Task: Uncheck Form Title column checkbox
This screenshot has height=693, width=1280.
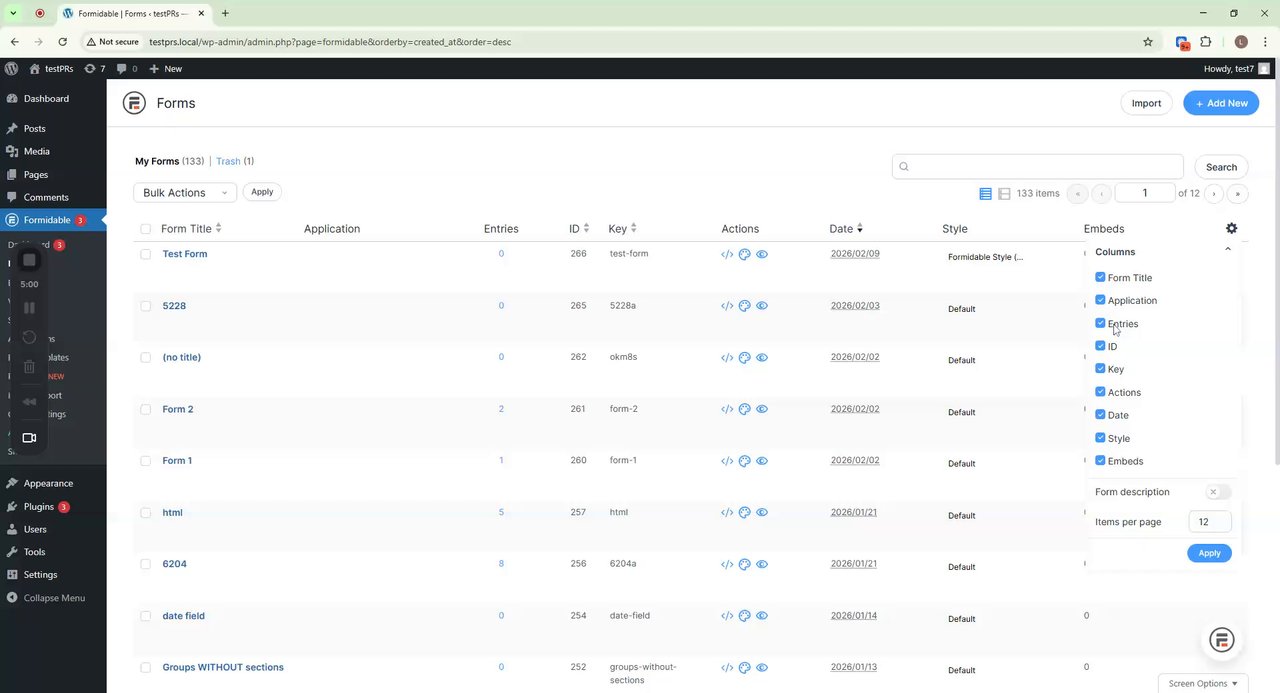Action: [x=1100, y=277]
